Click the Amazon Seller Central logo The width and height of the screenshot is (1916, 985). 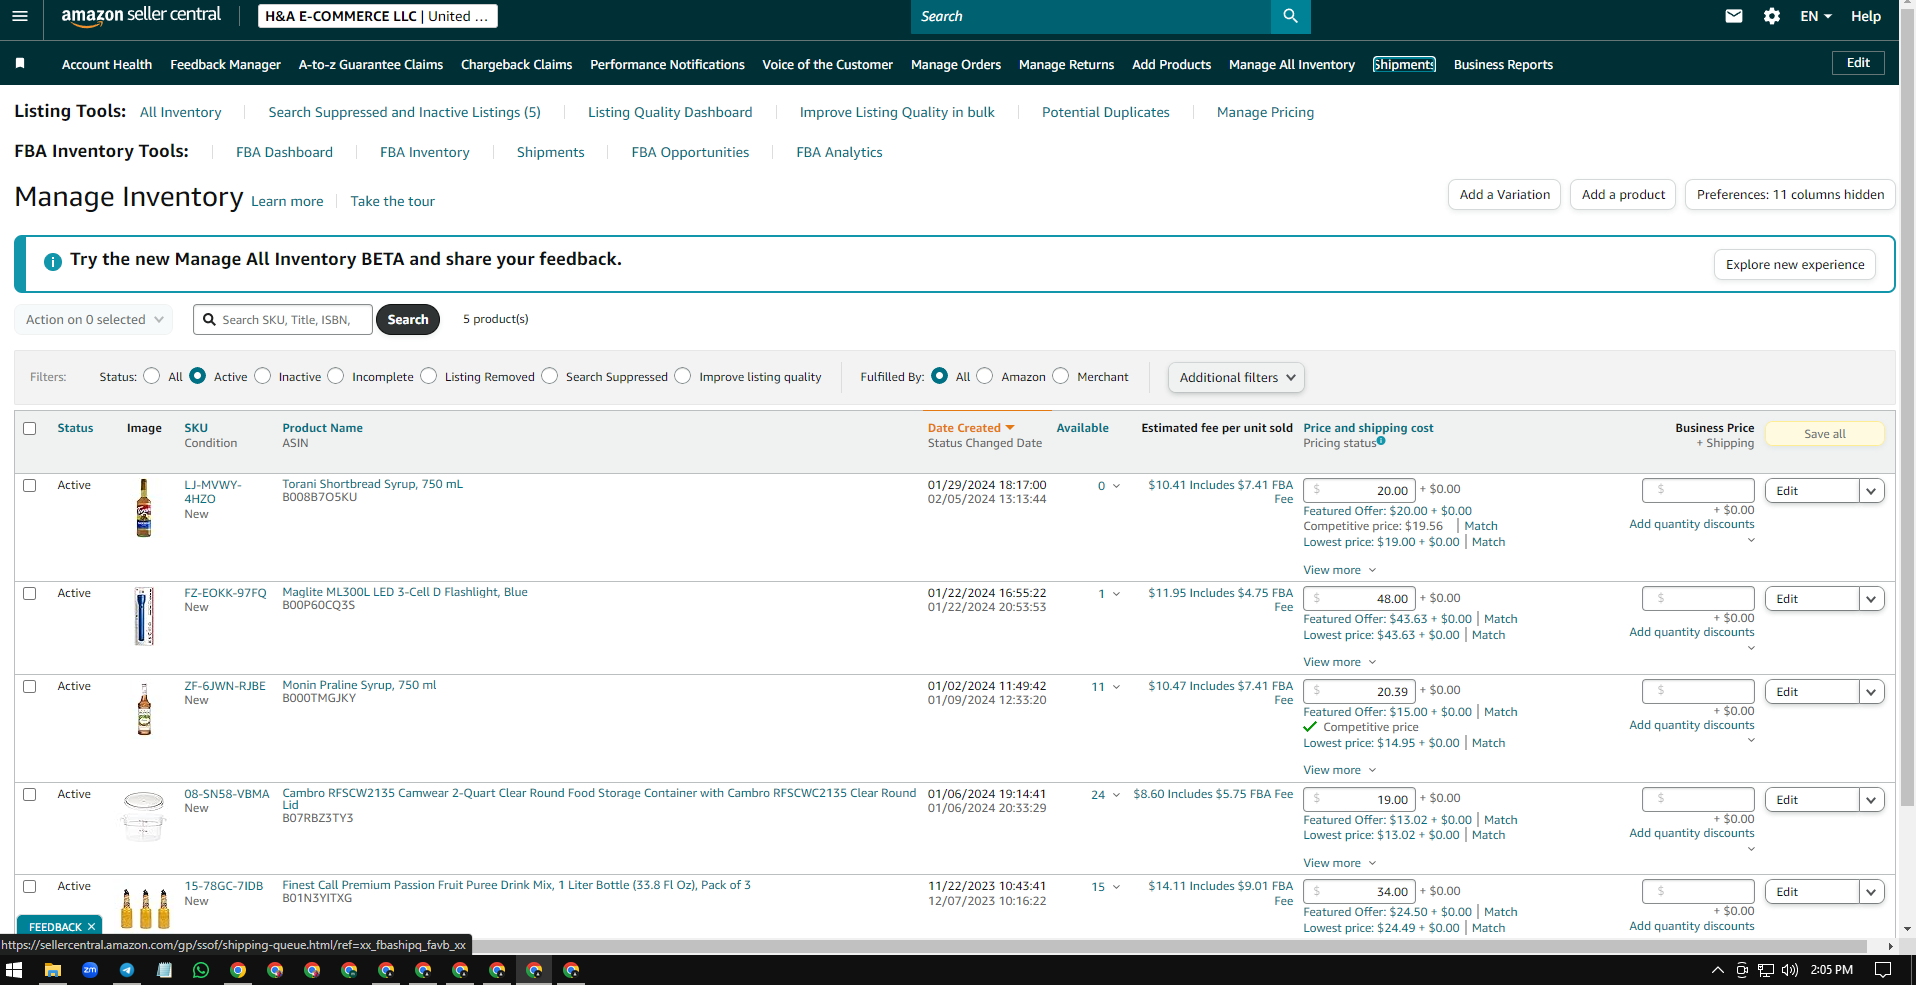[141, 16]
